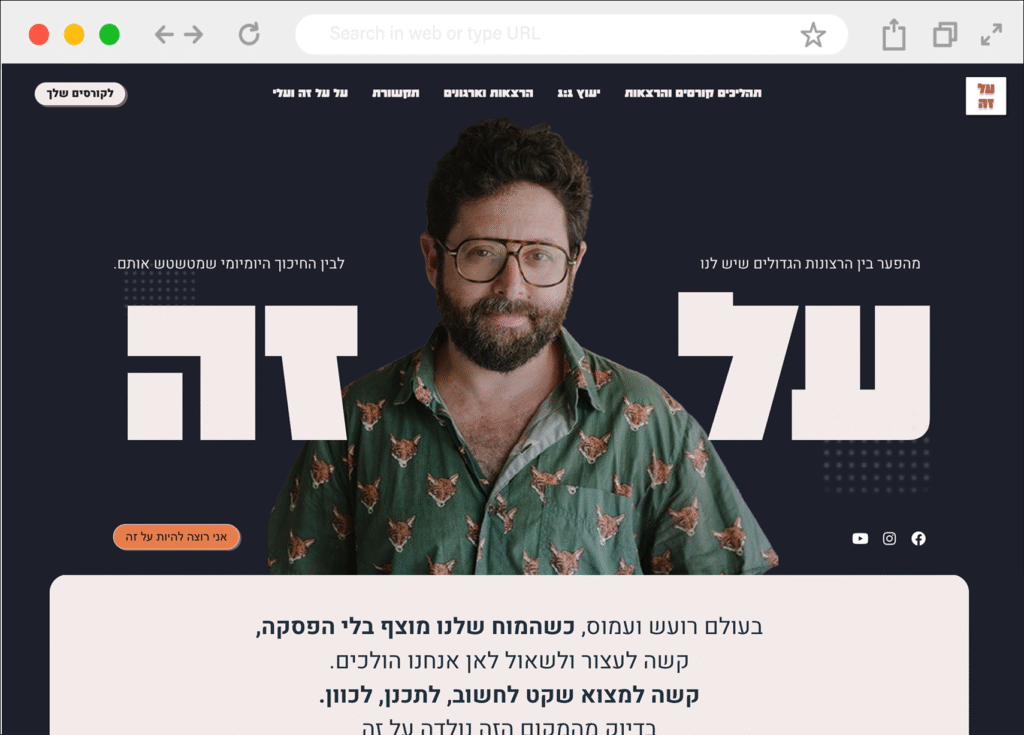Click the expand to fullscreen arrows icon
This screenshot has width=1024, height=735.
(x=991, y=34)
